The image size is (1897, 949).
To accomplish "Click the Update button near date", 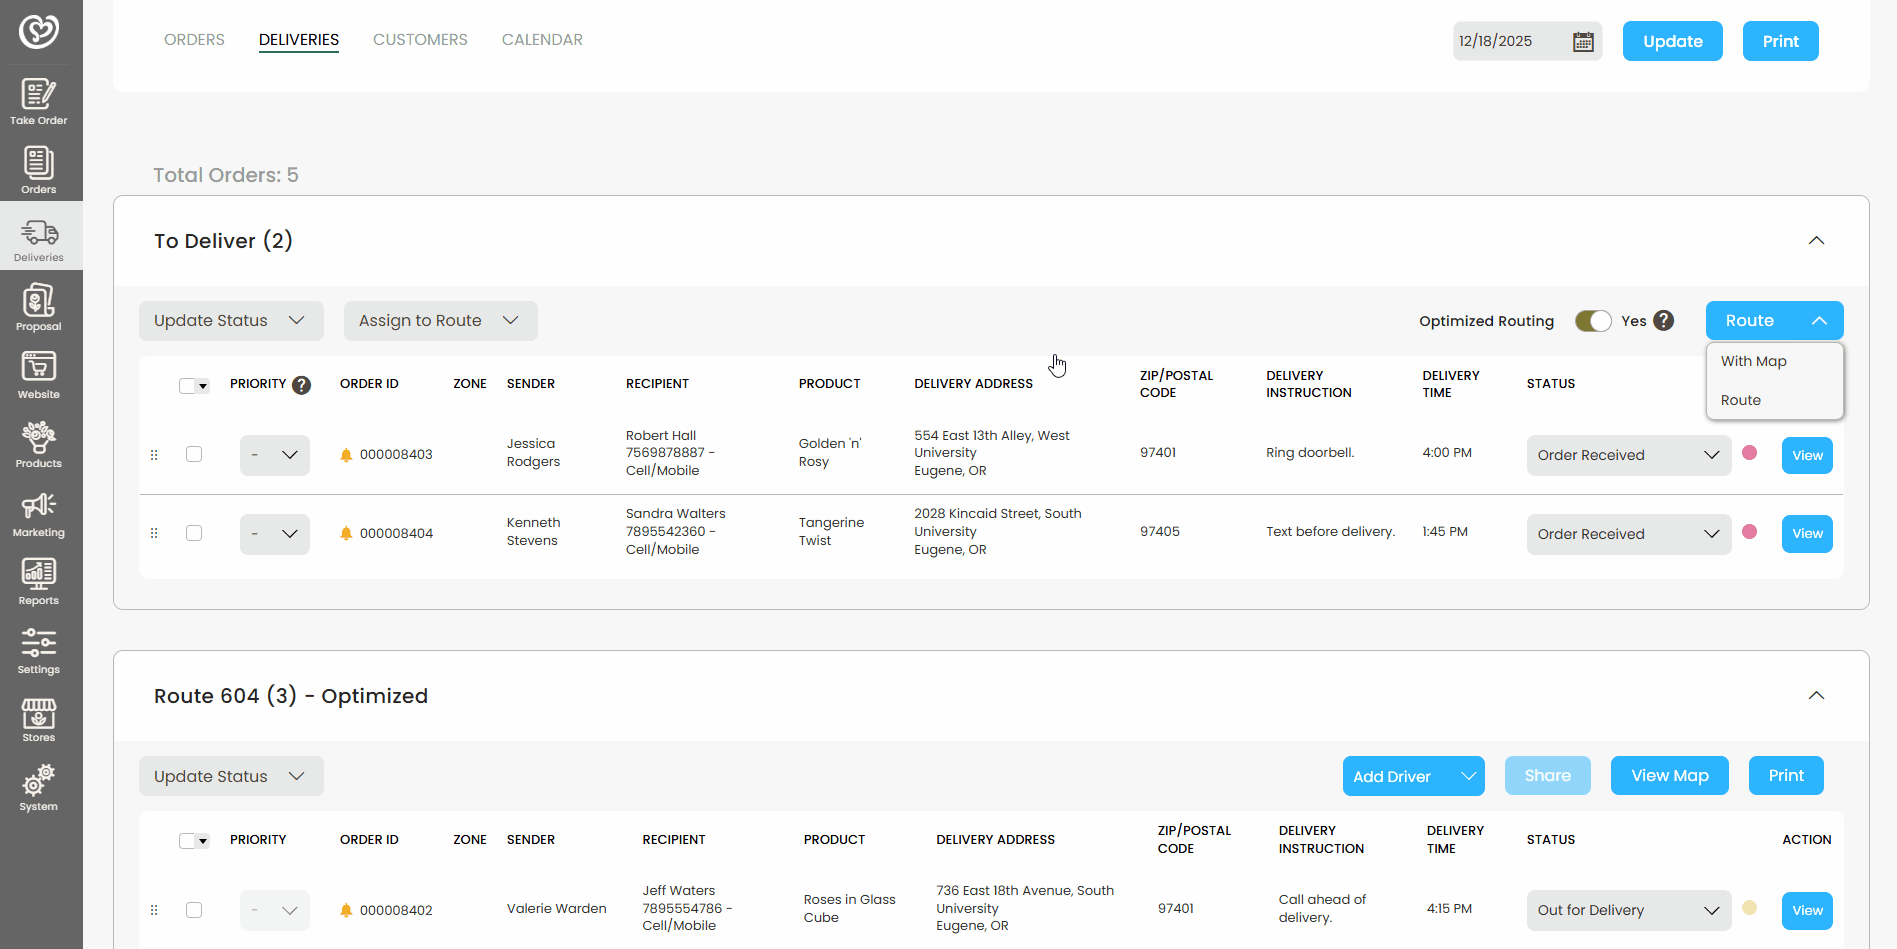I will (x=1672, y=41).
